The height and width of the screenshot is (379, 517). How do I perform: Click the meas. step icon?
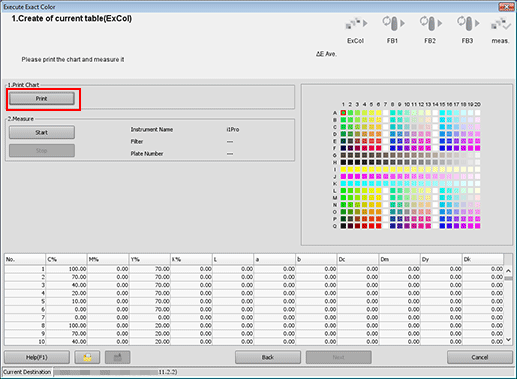pyautogui.click(x=501, y=24)
